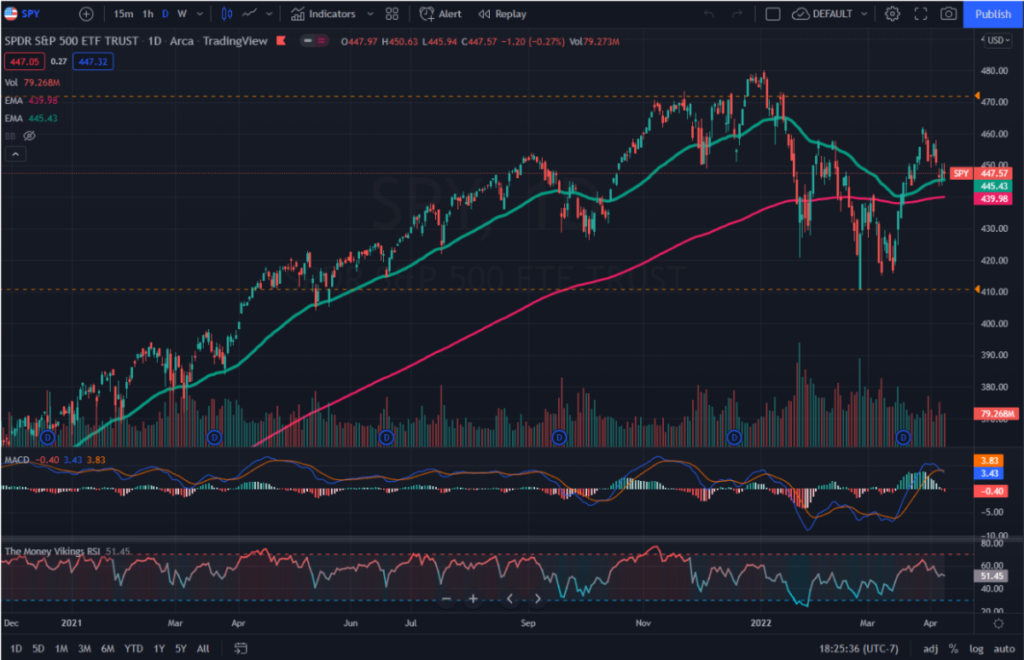Start bar Replay mode
1024x660 pixels.
click(502, 14)
